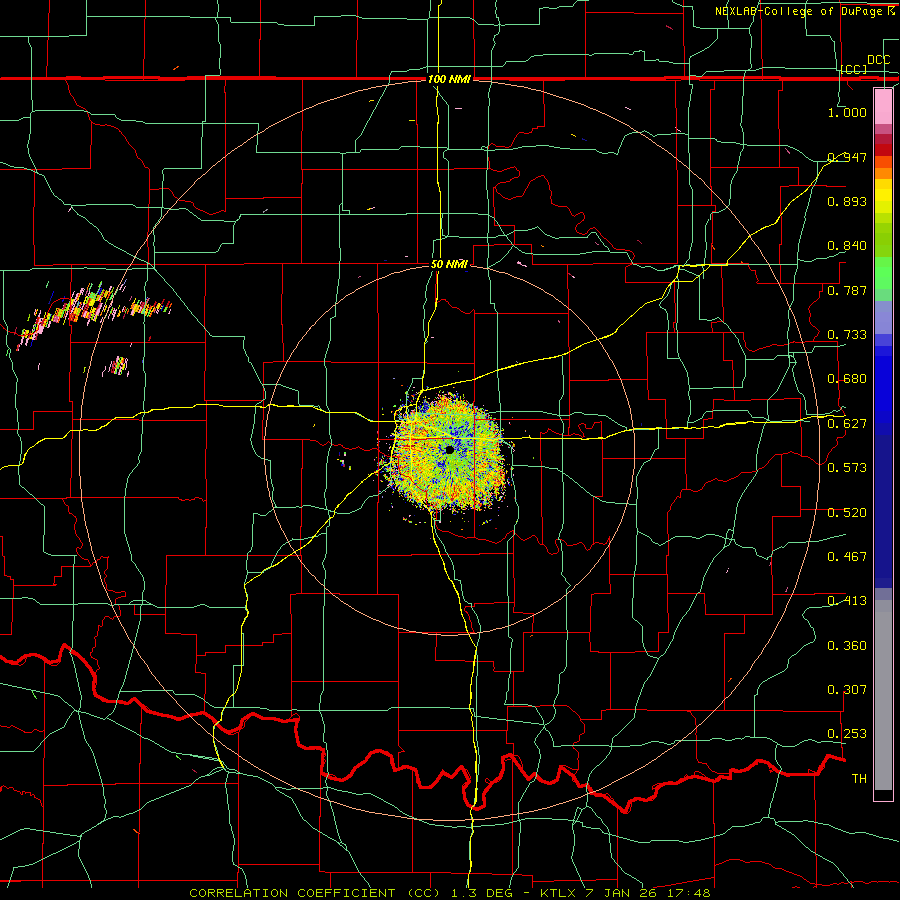Click the 0.680 scale value

[847, 379]
